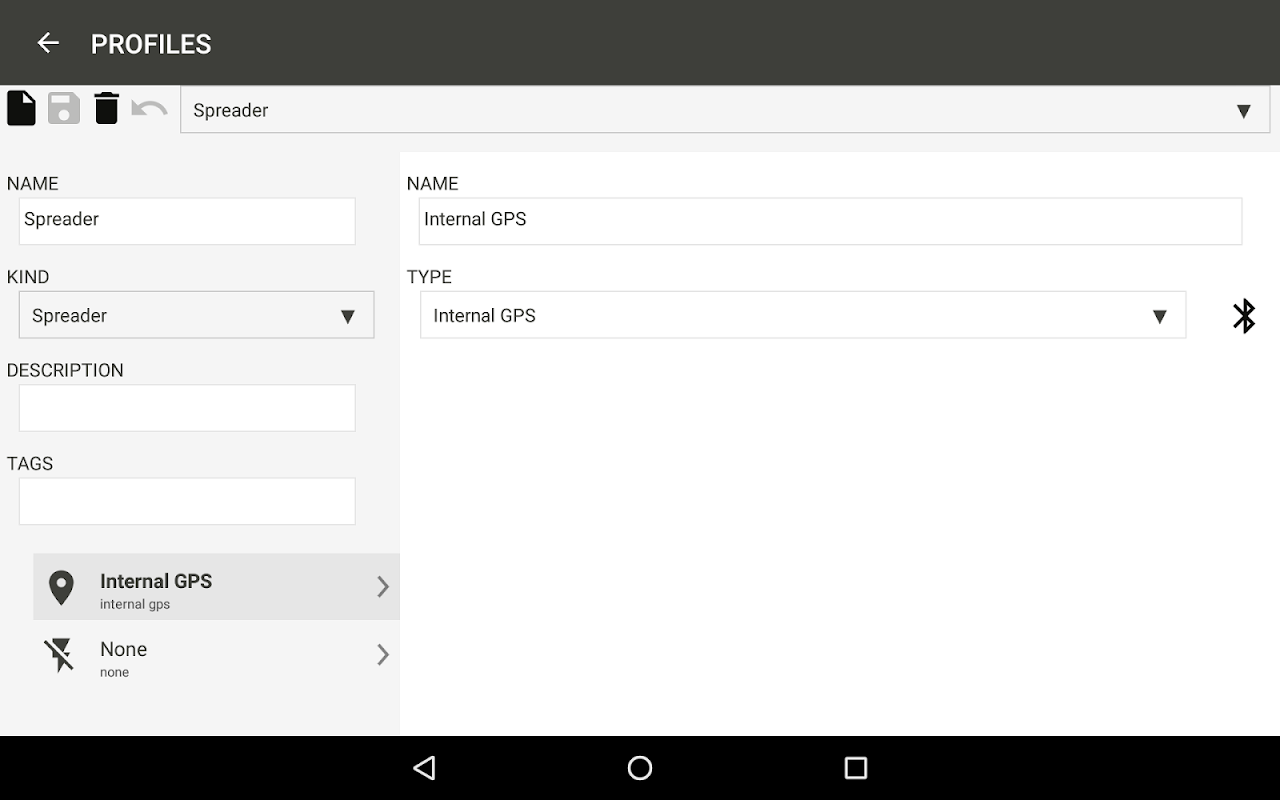The width and height of the screenshot is (1280, 800).
Task: Delete the Spreader profile
Action: click(106, 108)
